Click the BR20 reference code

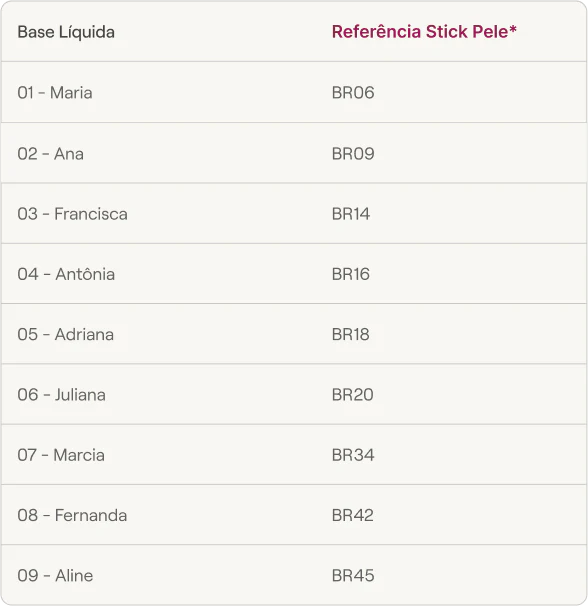(x=353, y=395)
